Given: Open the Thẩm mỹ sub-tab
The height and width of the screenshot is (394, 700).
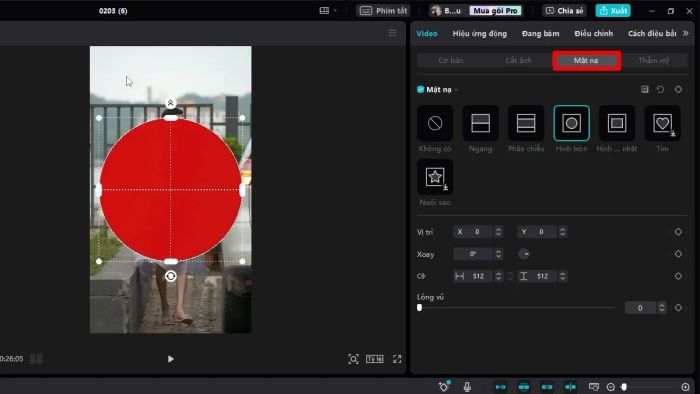Looking at the screenshot, I should pyautogui.click(x=654, y=60).
